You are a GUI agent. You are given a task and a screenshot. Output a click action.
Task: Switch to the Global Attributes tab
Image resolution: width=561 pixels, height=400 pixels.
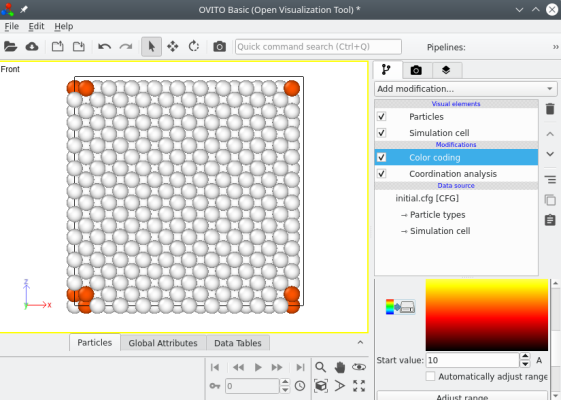(163, 343)
